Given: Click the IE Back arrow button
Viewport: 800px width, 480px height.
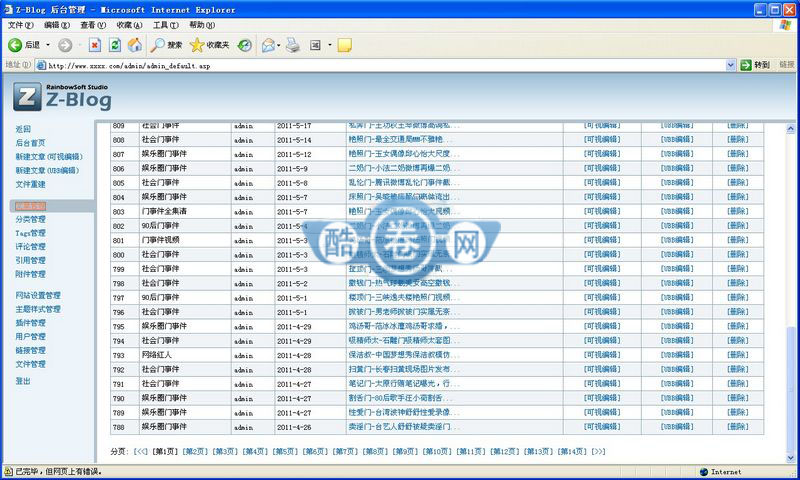Looking at the screenshot, I should (x=15, y=45).
